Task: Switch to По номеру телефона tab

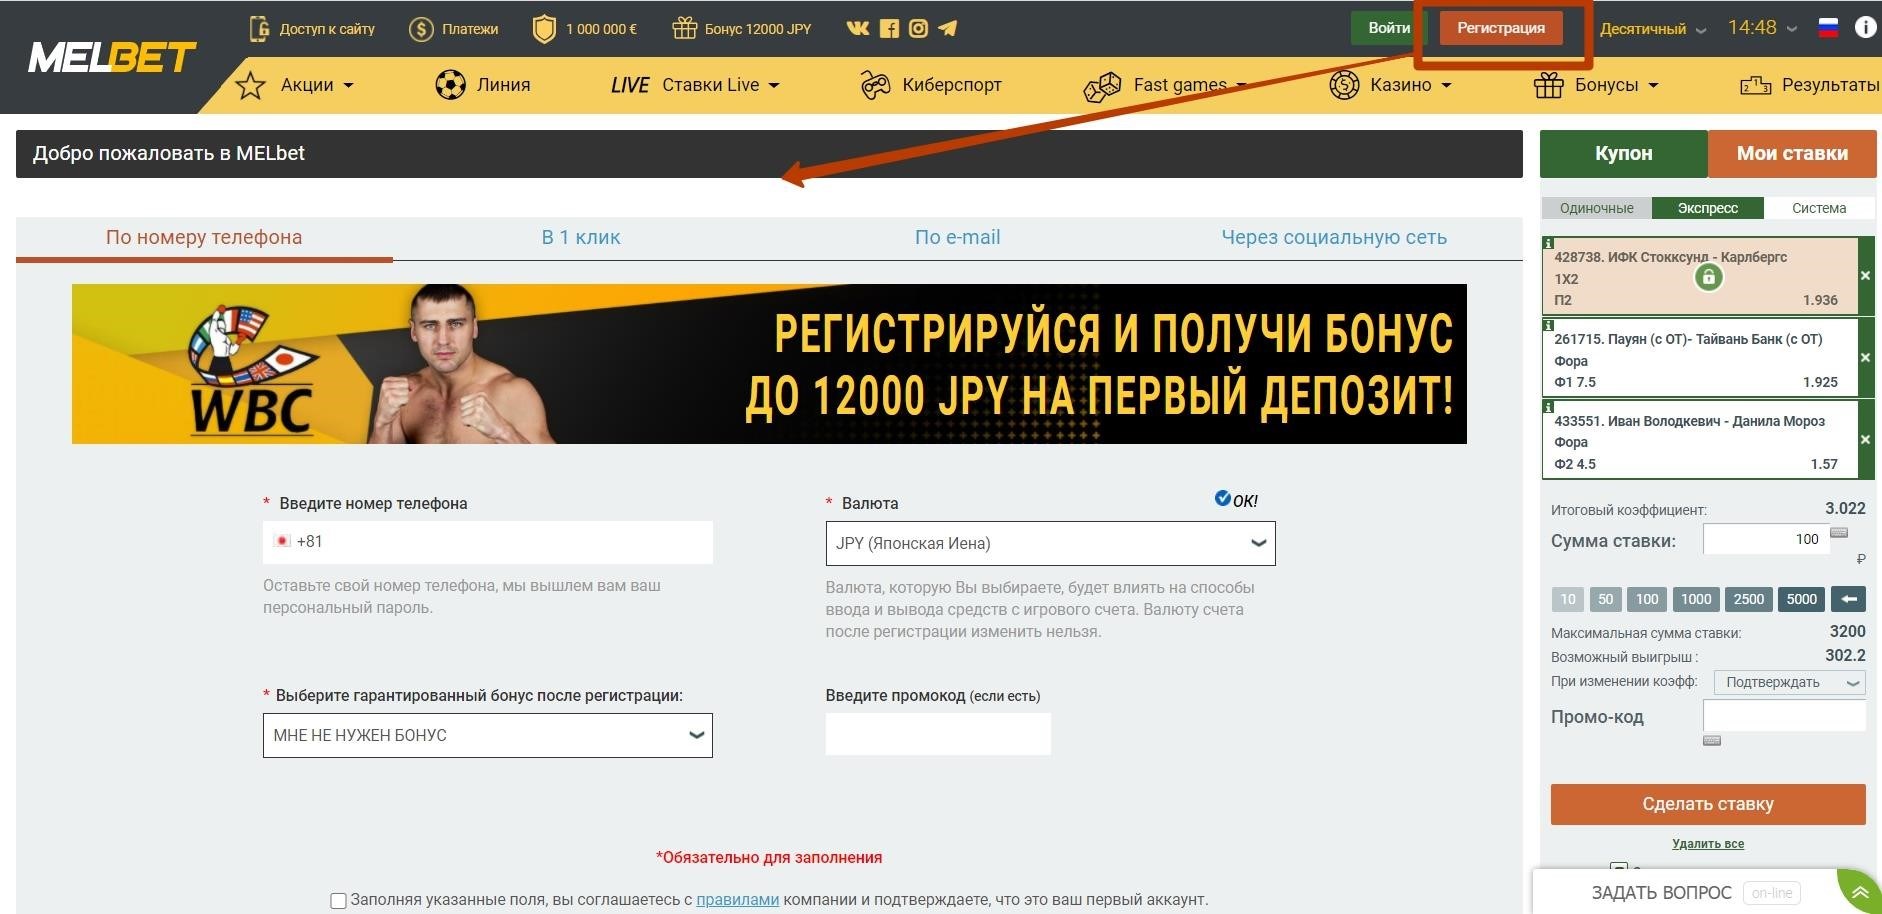Action: (204, 238)
